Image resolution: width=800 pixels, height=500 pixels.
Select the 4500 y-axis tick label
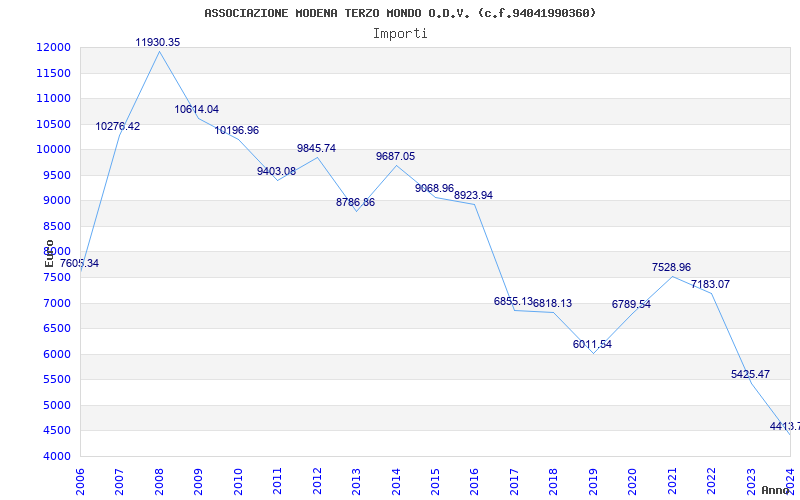pyautogui.click(x=56, y=431)
